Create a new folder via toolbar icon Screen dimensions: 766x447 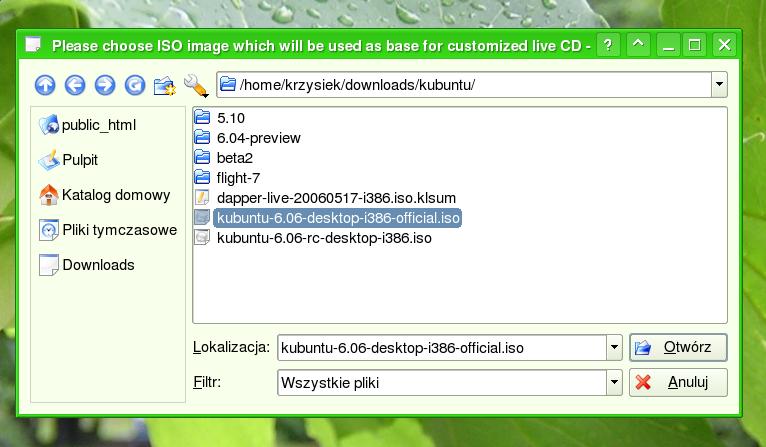(x=165, y=85)
